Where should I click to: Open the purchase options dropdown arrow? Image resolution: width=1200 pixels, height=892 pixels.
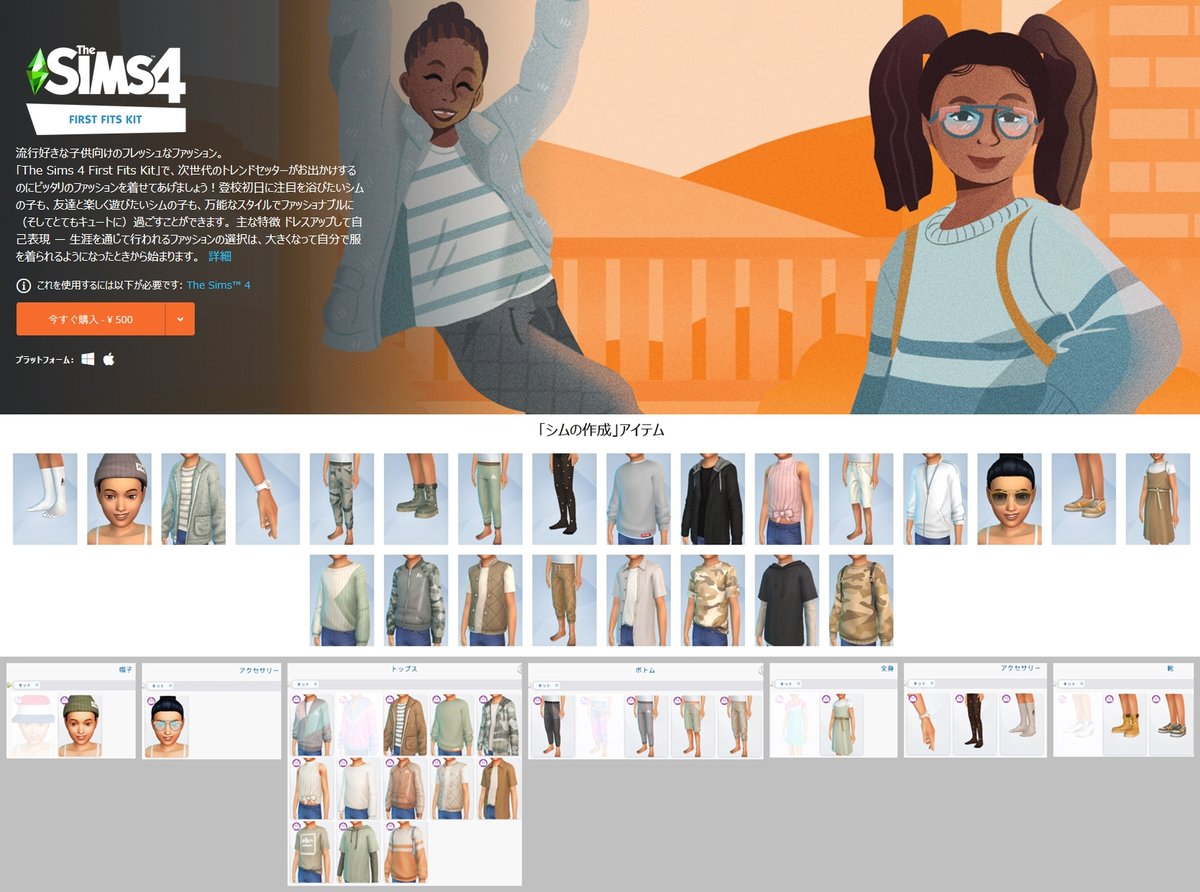click(180, 319)
